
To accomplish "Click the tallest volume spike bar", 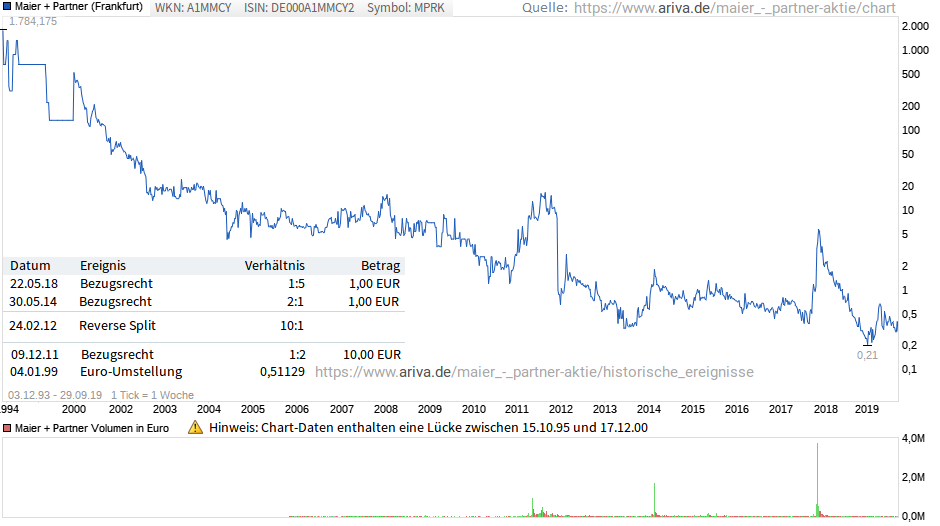I will pos(818,478).
